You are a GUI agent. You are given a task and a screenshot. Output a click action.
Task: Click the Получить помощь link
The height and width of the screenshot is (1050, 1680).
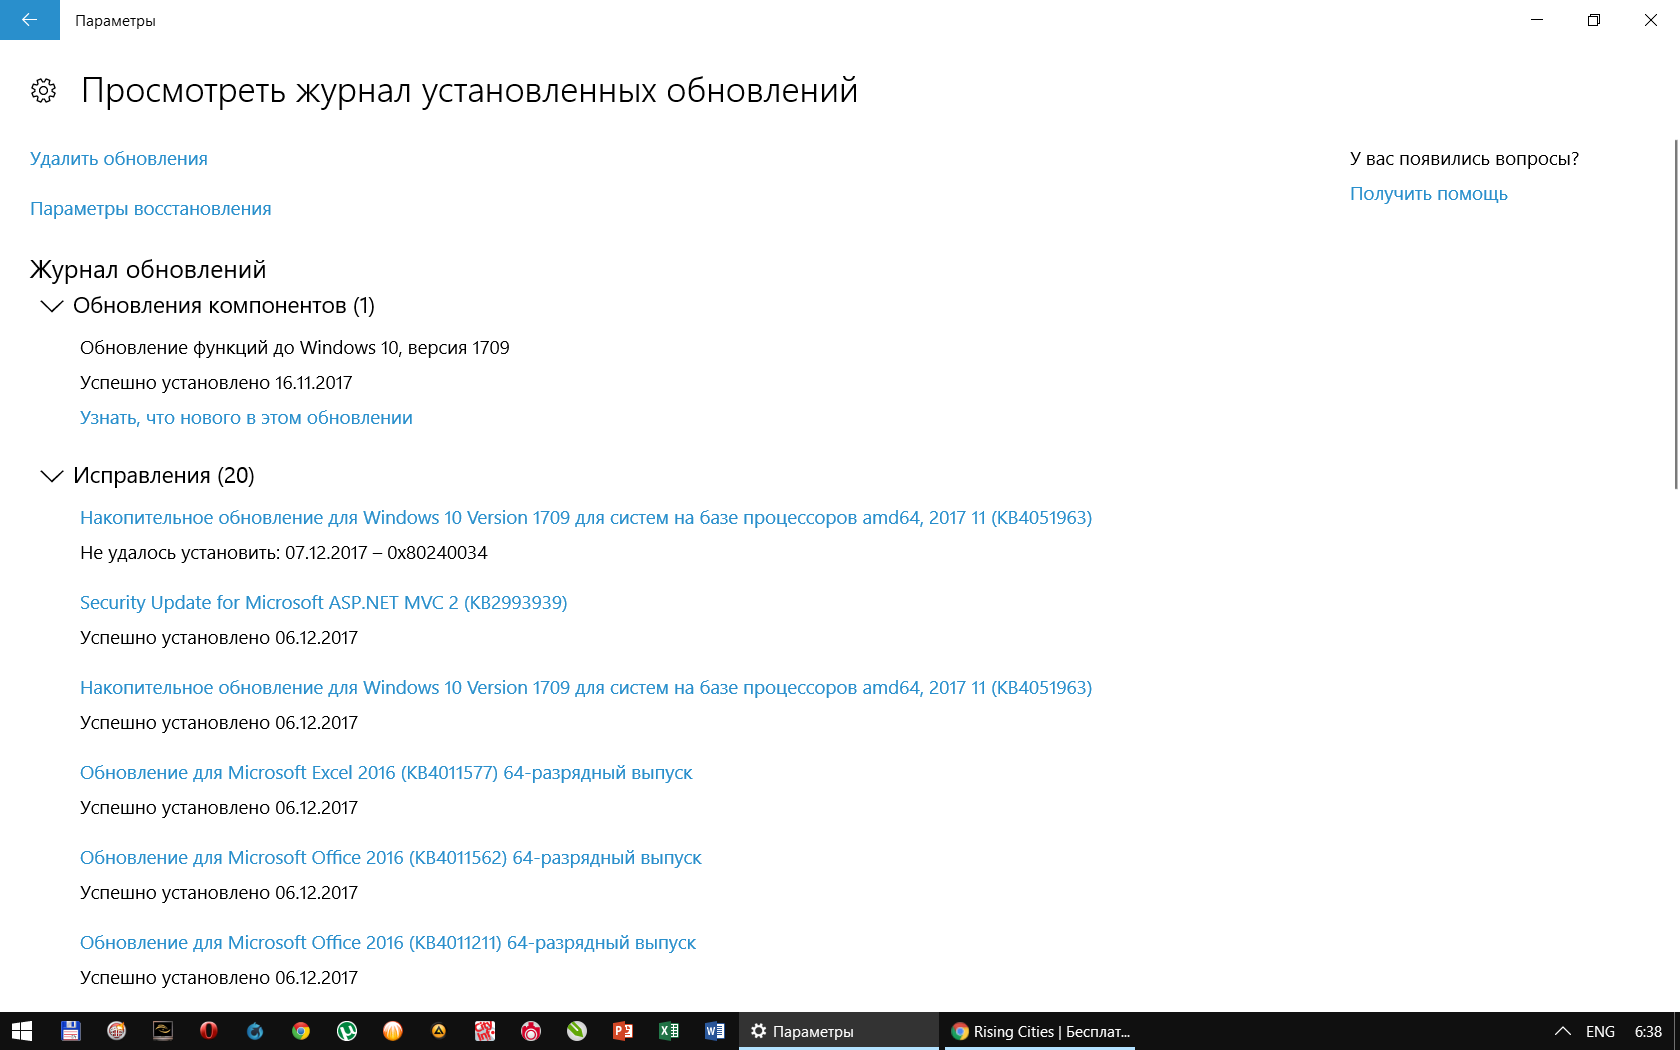click(x=1429, y=194)
